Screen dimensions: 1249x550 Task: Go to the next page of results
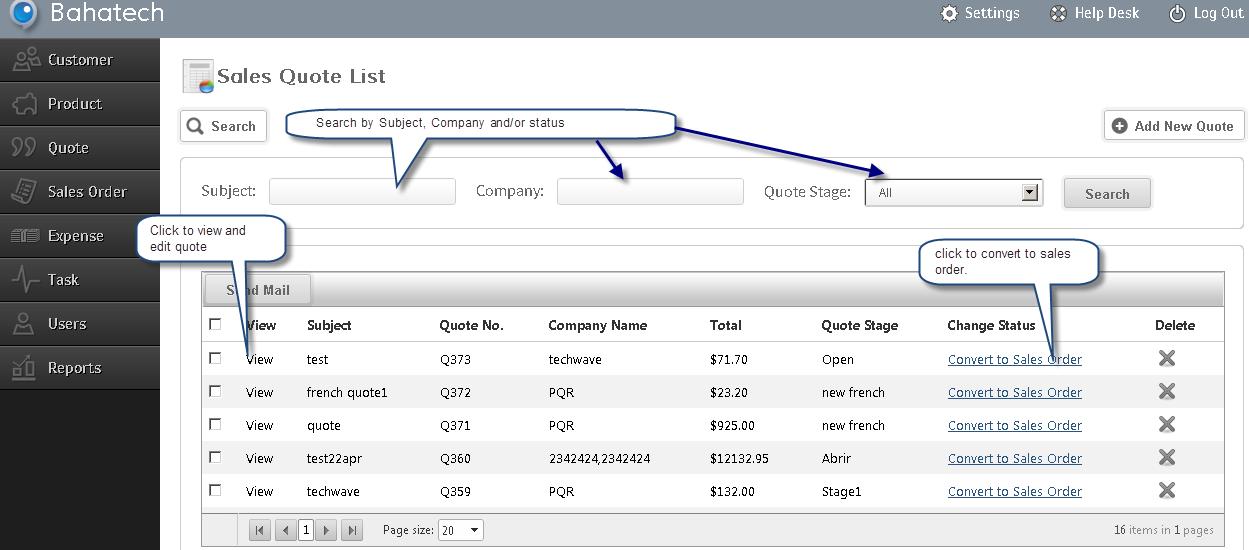click(x=326, y=530)
